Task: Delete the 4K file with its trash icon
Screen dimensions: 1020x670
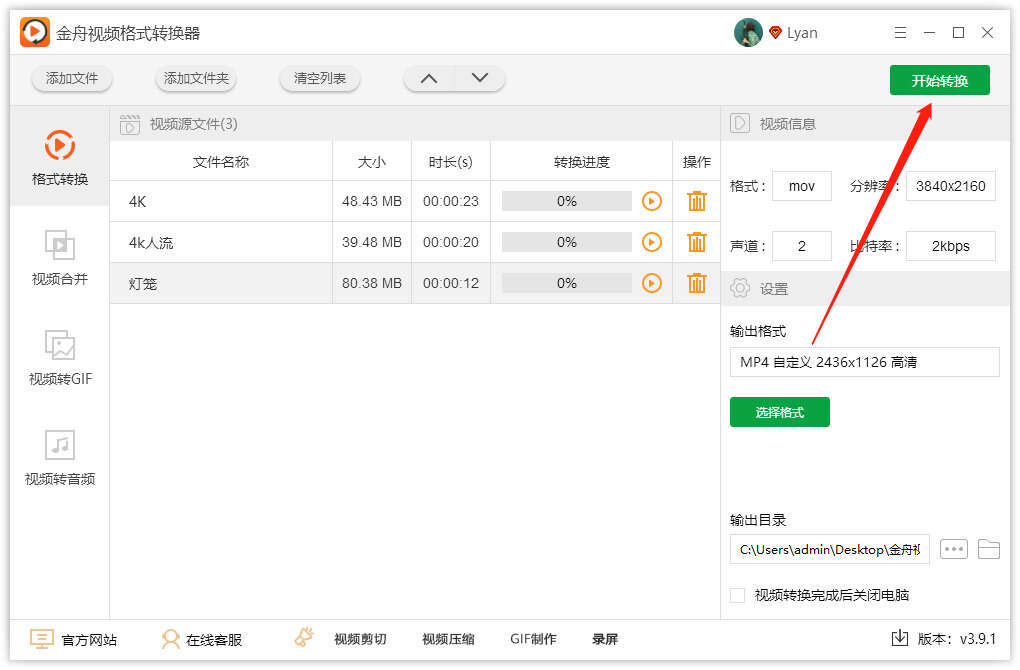Action: [x=697, y=201]
